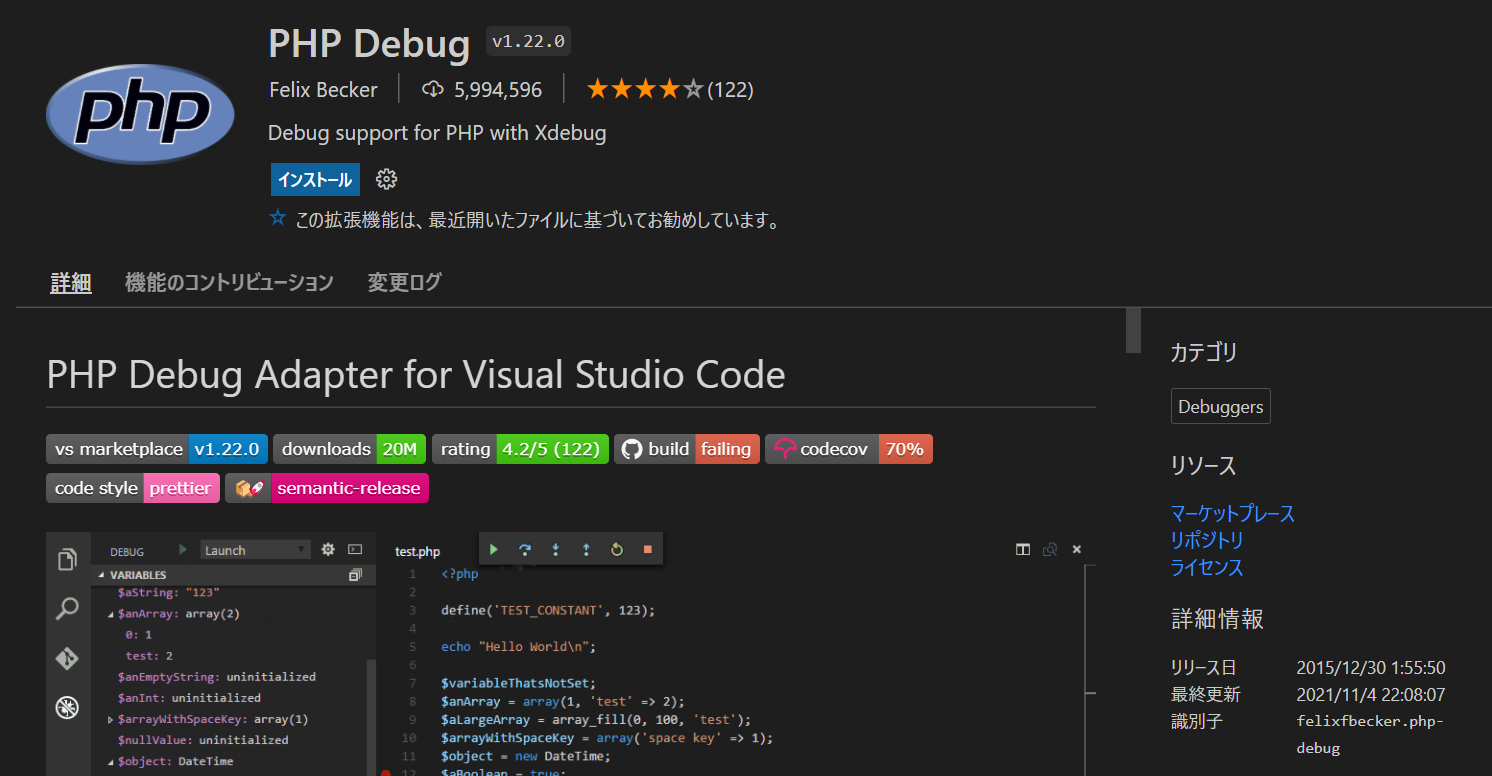Click the README debugger screenshot image
The image size is (1492, 776).
[x=572, y=654]
